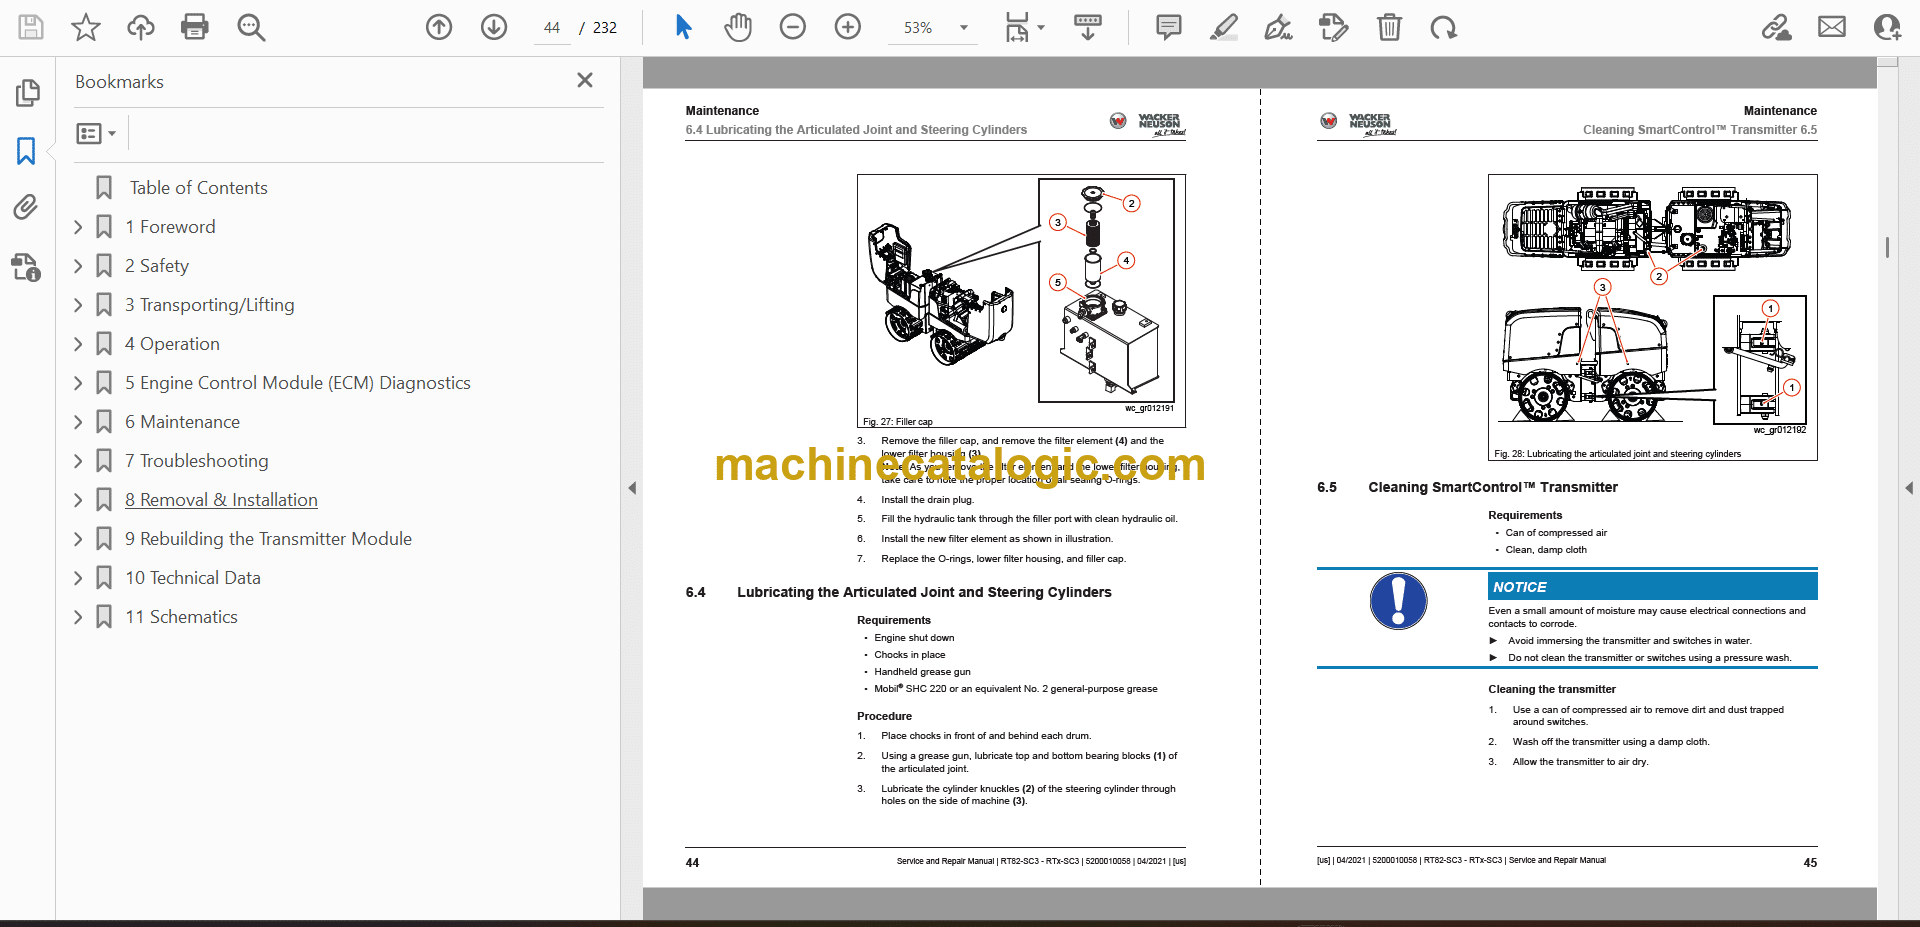Rotate the page view
The width and height of the screenshot is (1920, 927).
click(x=1443, y=27)
